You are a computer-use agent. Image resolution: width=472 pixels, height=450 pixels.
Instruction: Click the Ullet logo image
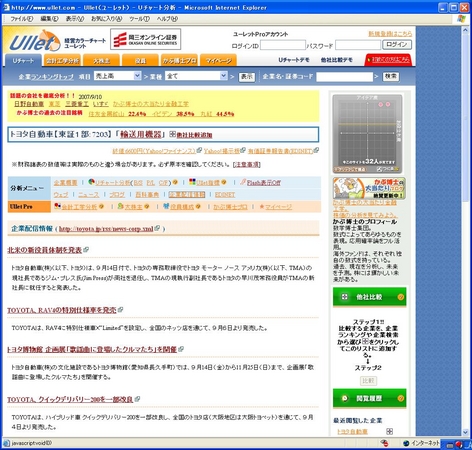pos(35,41)
